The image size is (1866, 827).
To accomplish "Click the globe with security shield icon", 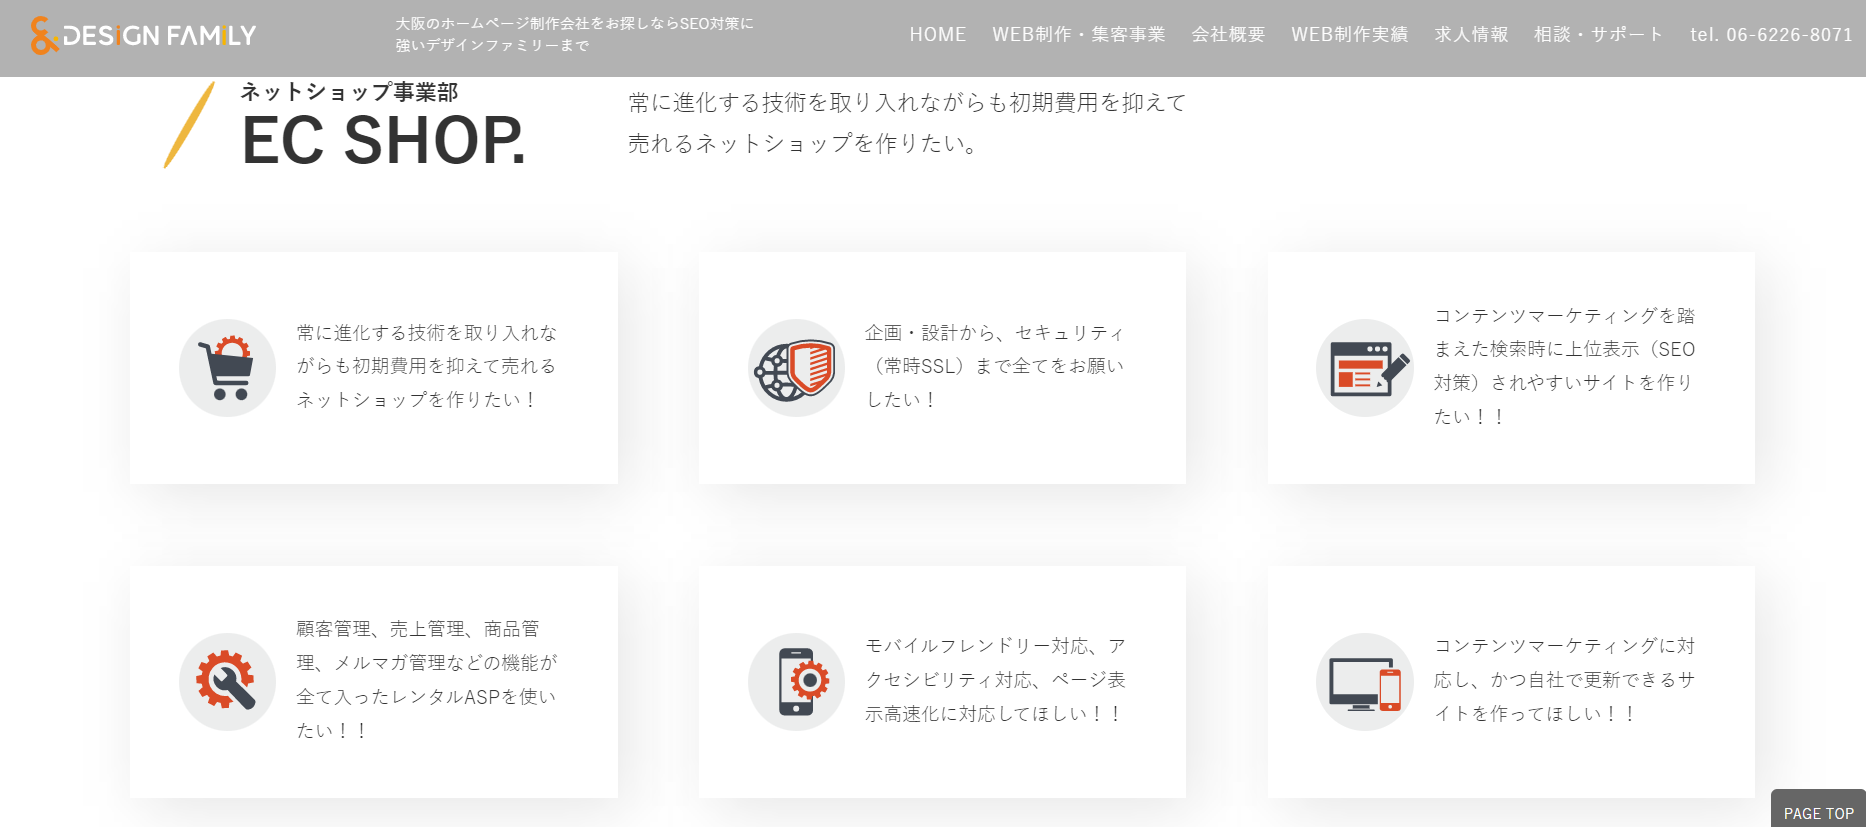I will [x=796, y=368].
